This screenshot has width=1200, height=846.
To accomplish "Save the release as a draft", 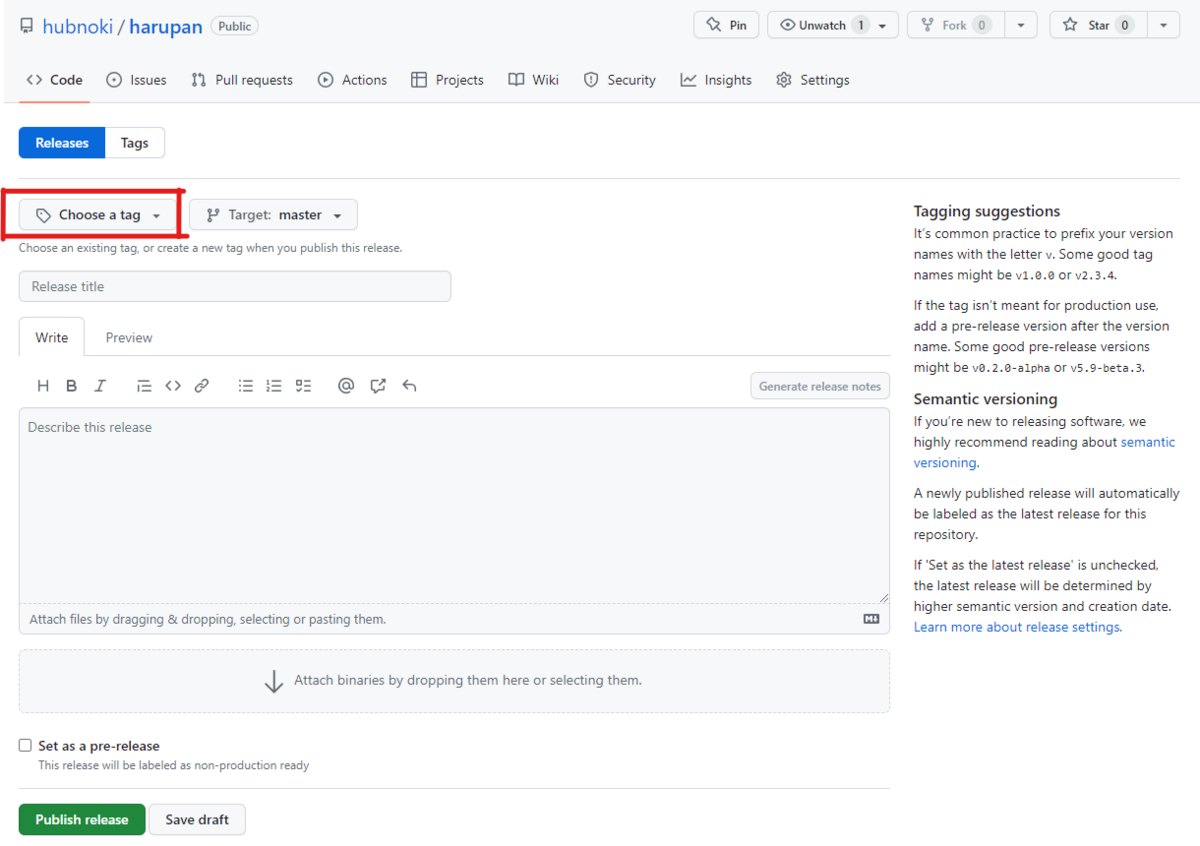I will point(197,819).
